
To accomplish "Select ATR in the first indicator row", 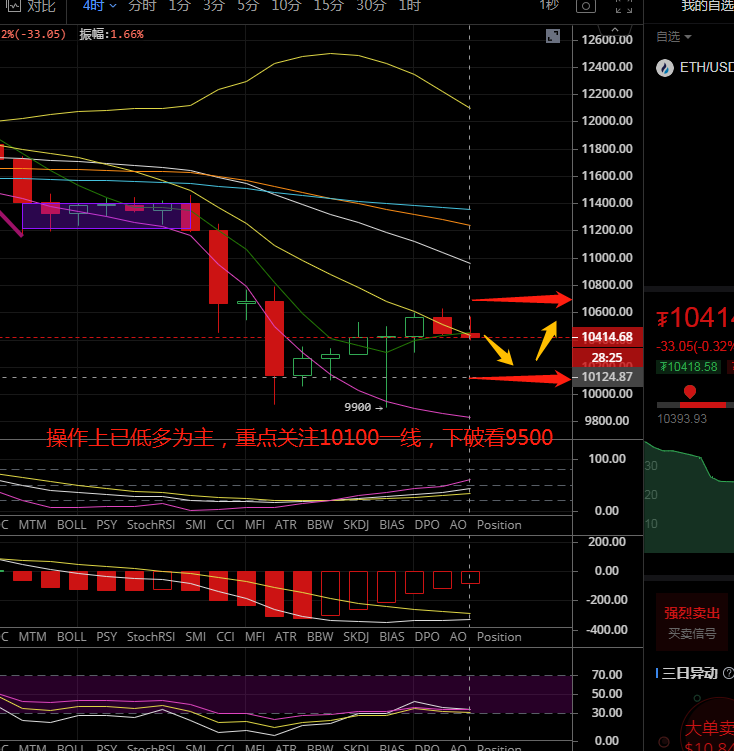I will pyautogui.click(x=286, y=525).
